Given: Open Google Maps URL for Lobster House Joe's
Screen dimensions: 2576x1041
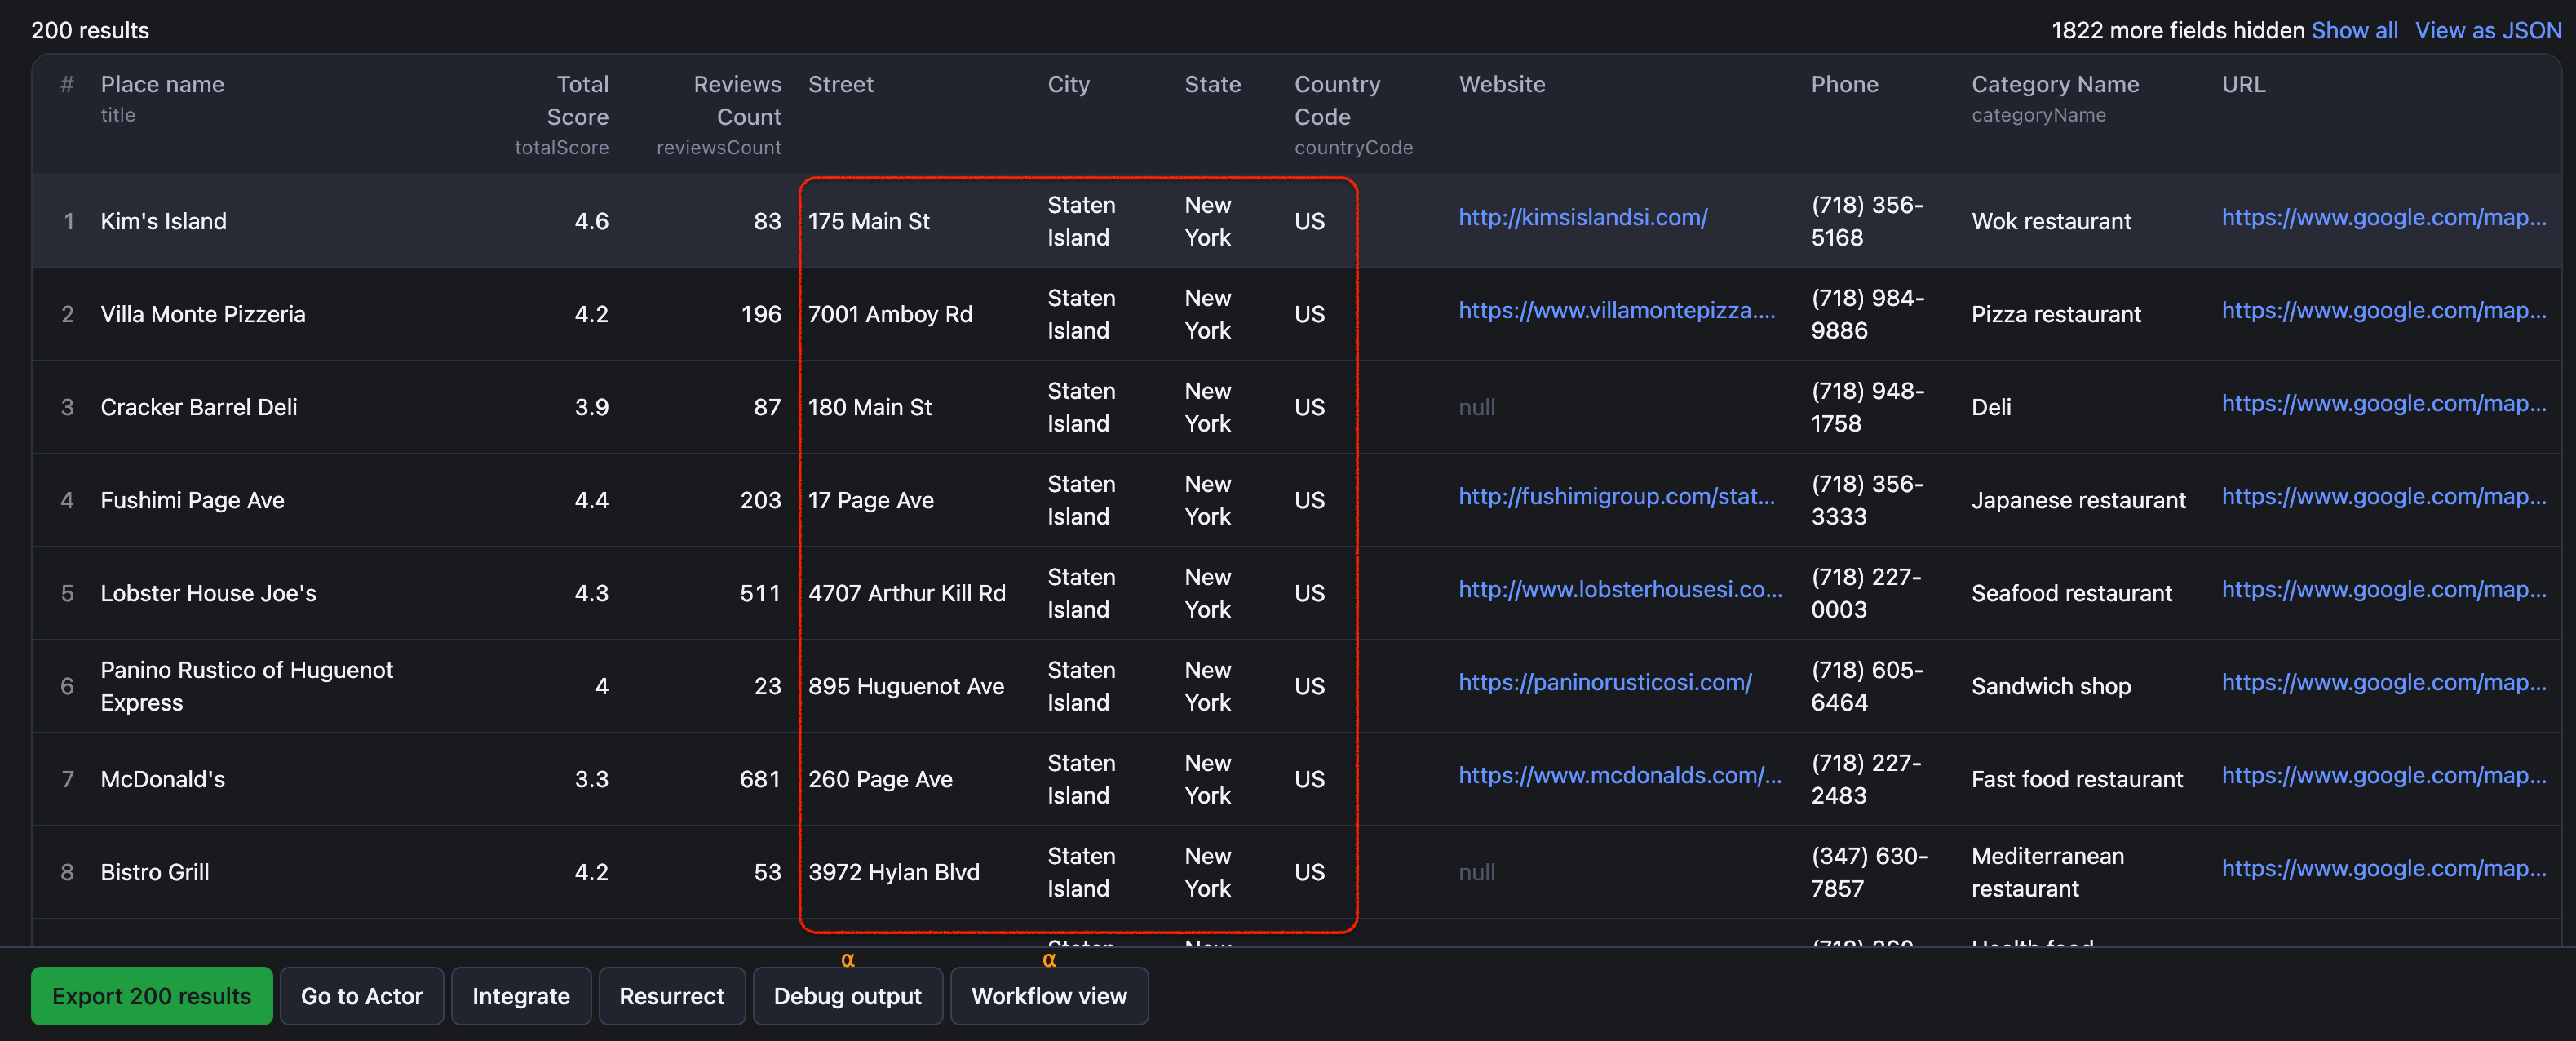Looking at the screenshot, I should [x=2384, y=589].
